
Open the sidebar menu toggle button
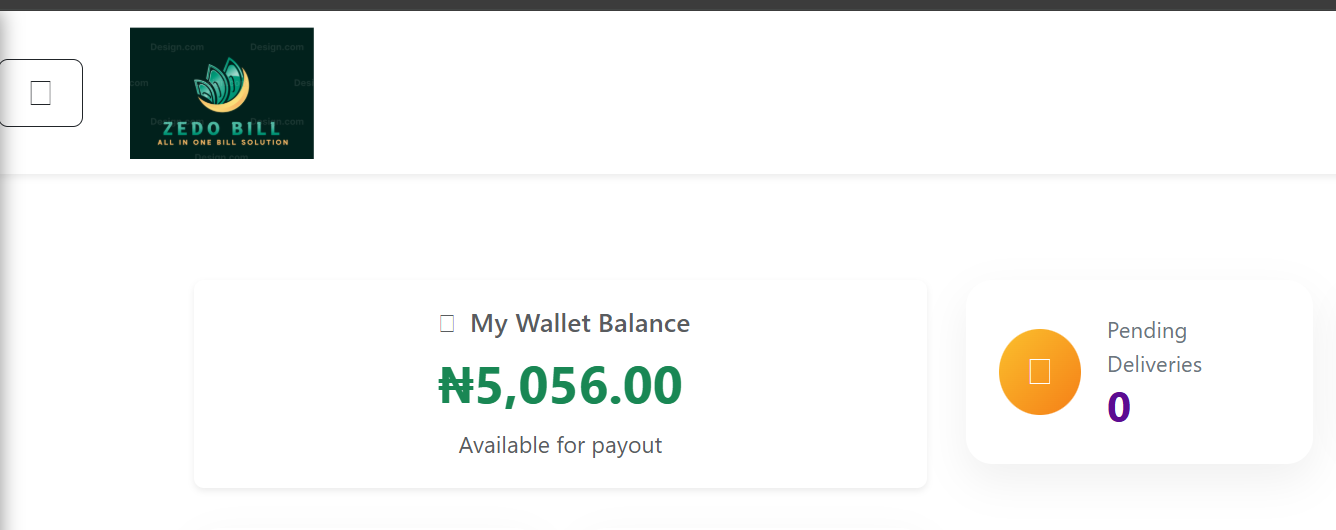(40, 93)
